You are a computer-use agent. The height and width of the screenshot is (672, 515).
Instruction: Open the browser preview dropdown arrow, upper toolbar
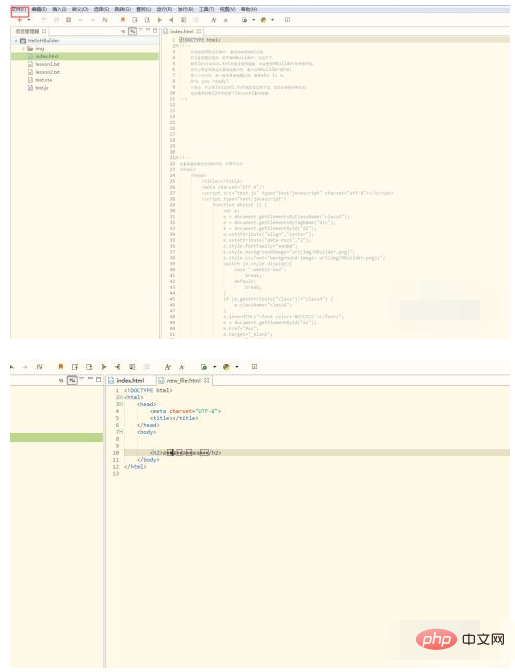click(254, 20)
